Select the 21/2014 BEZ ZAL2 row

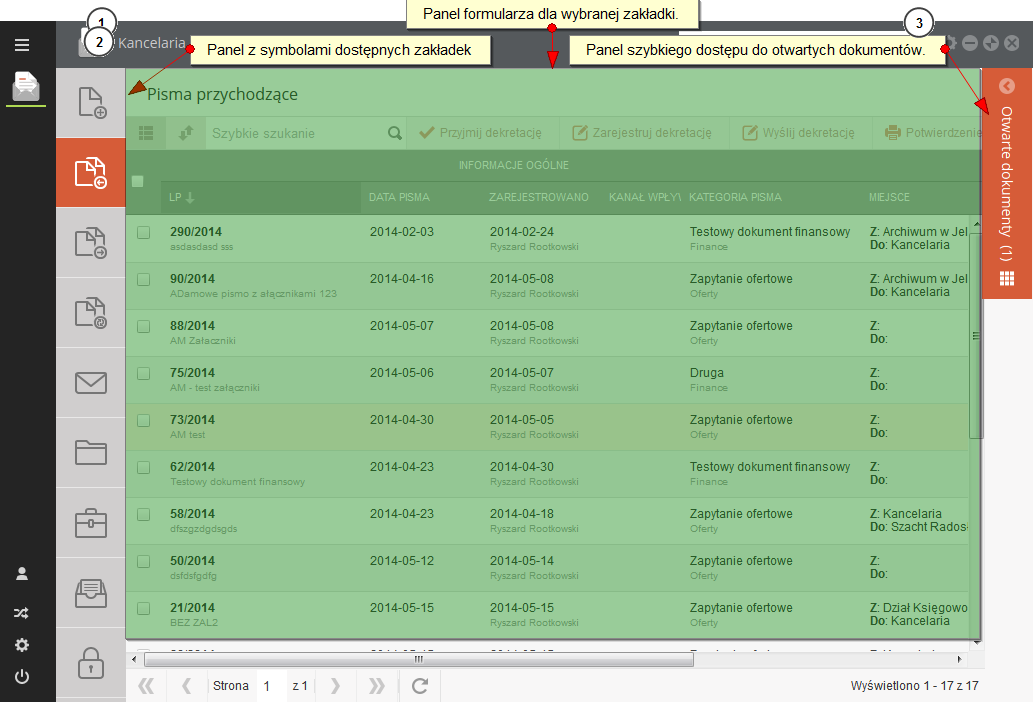[547, 615]
